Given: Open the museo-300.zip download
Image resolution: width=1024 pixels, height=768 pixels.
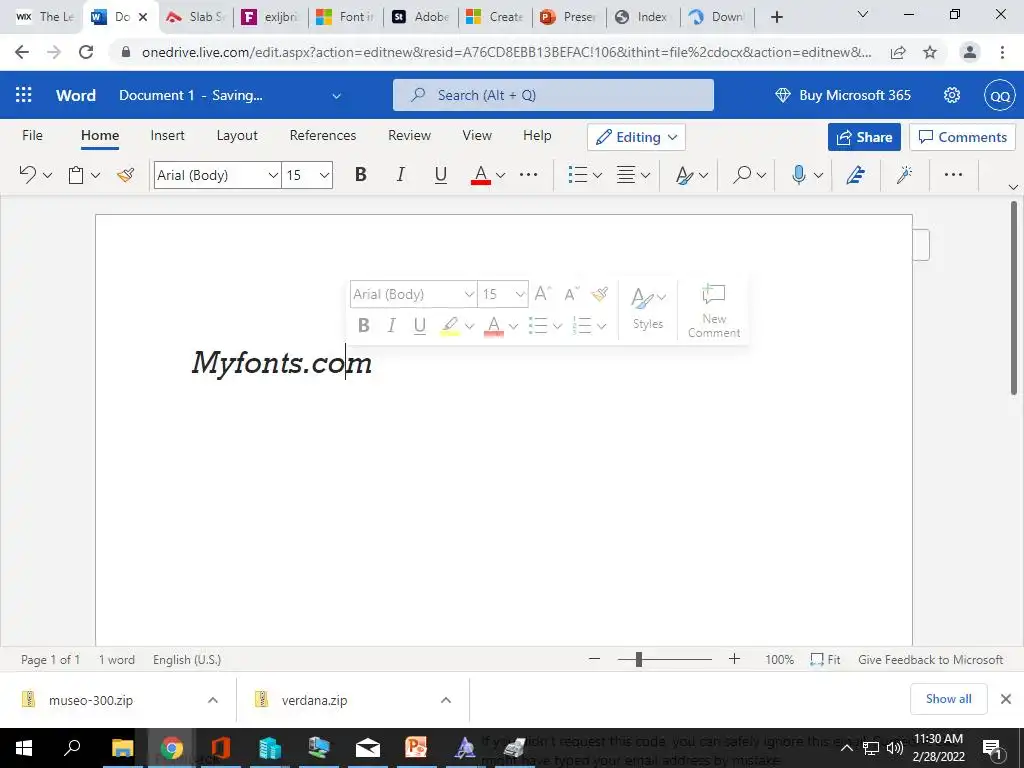Looking at the screenshot, I should point(90,700).
